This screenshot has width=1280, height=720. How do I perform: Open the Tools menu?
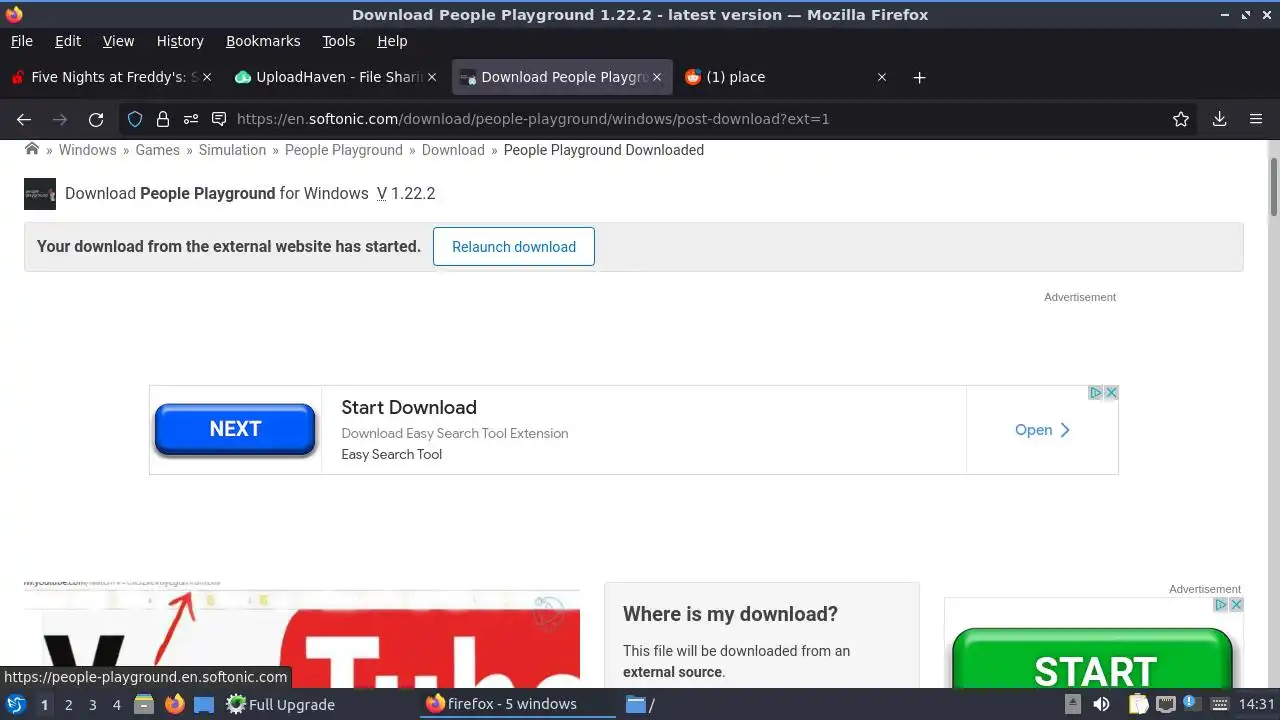point(339,41)
